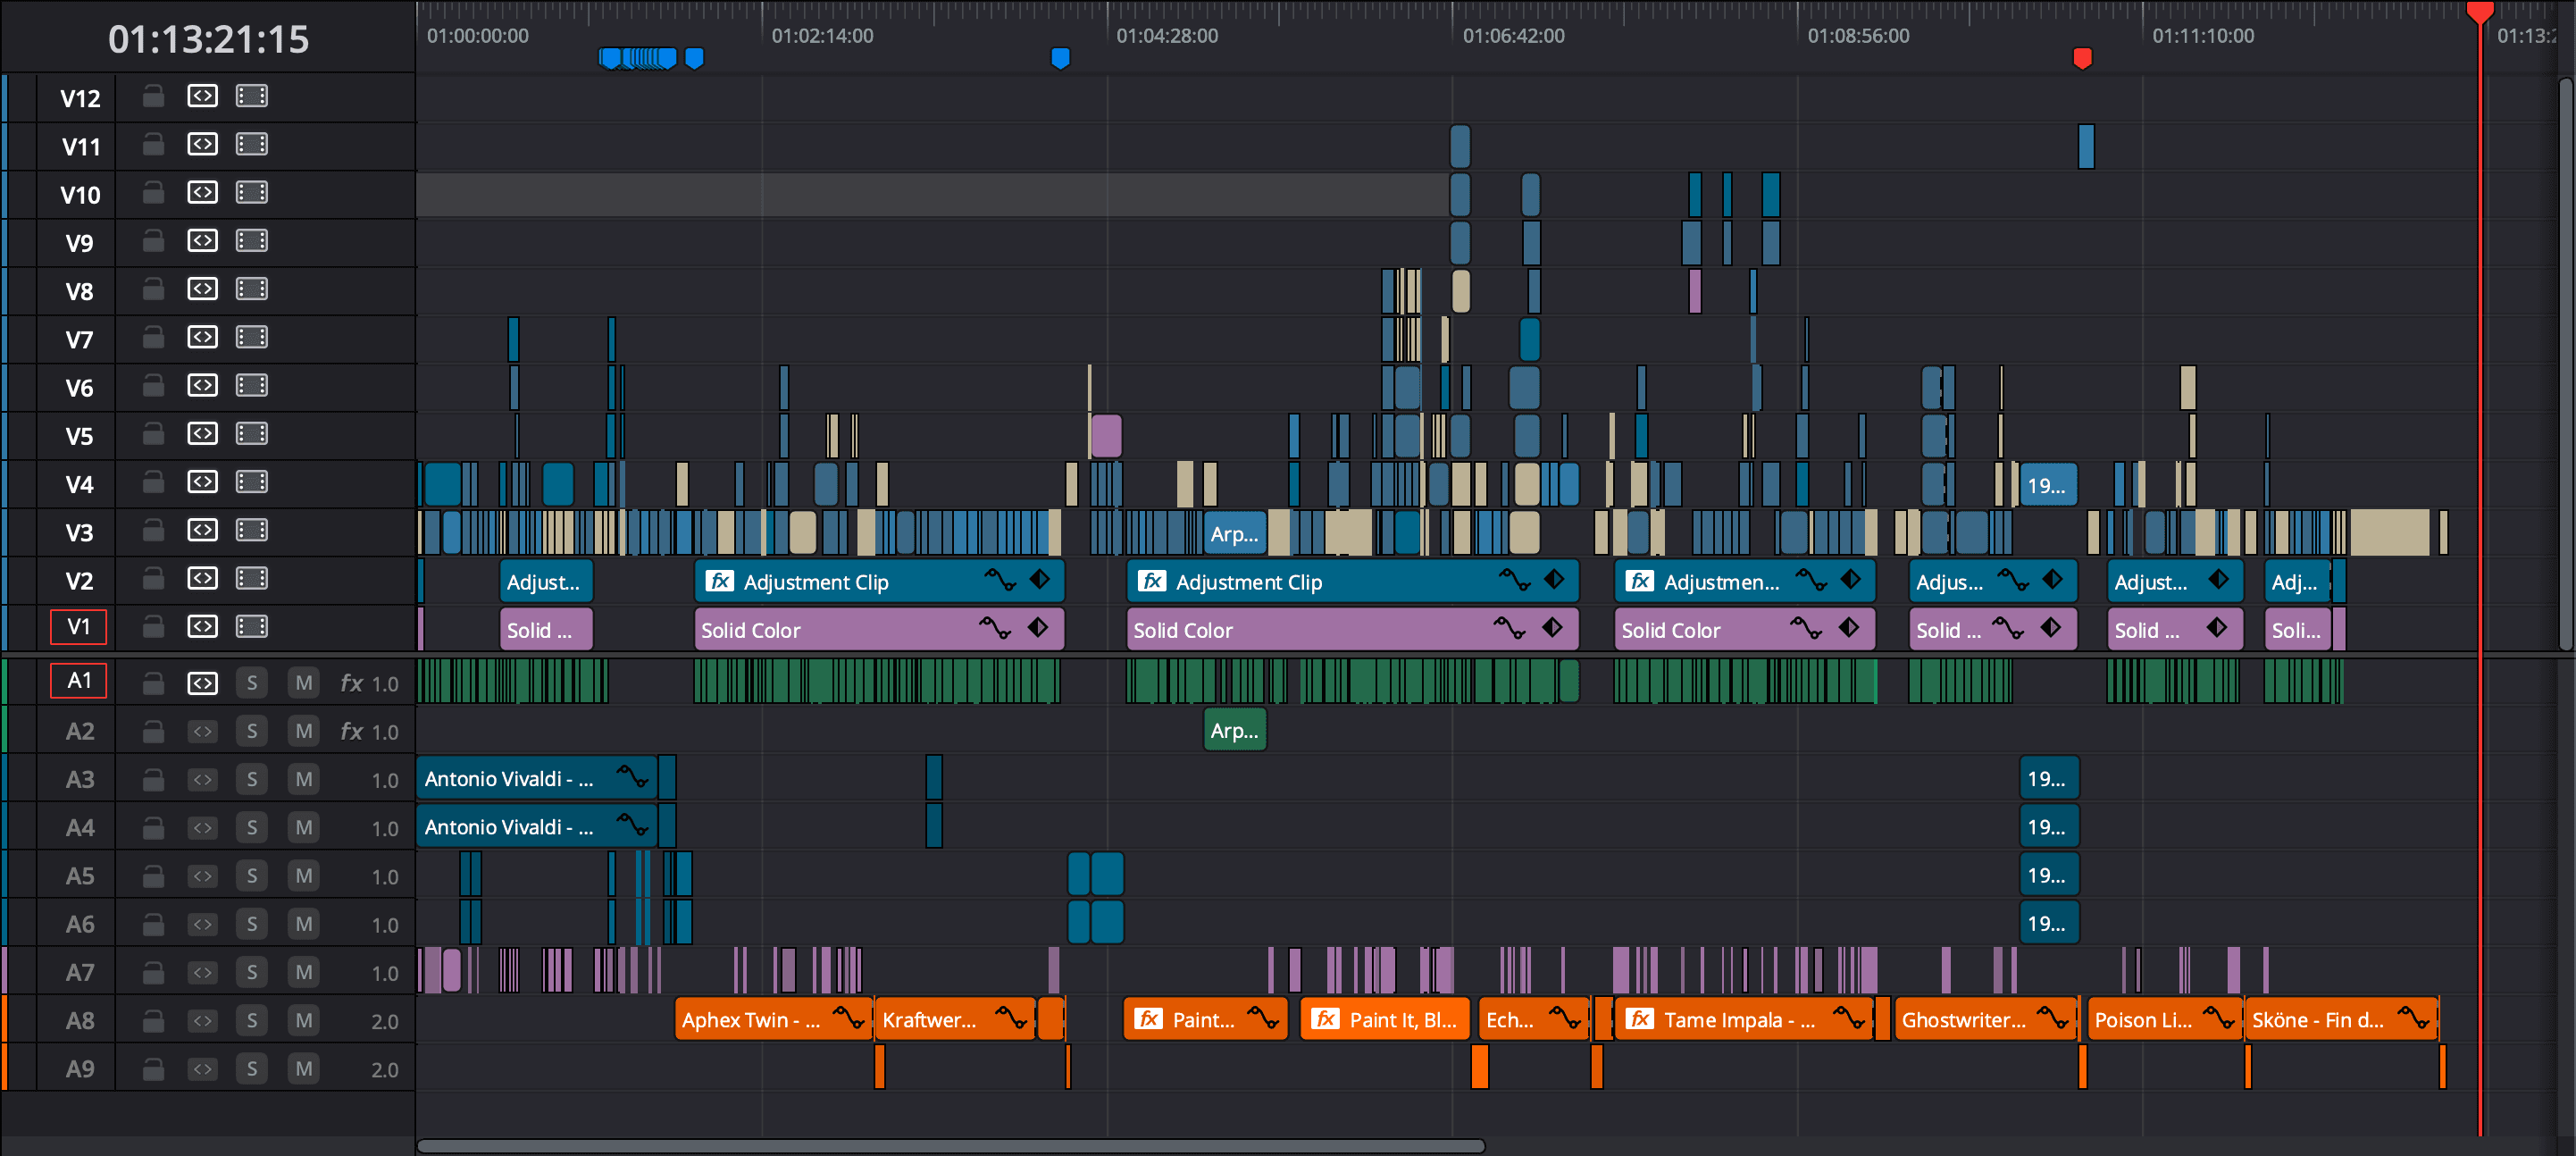Toggle auto track selector on A9
Viewport: 2576px width, 1156px height.
point(202,1069)
